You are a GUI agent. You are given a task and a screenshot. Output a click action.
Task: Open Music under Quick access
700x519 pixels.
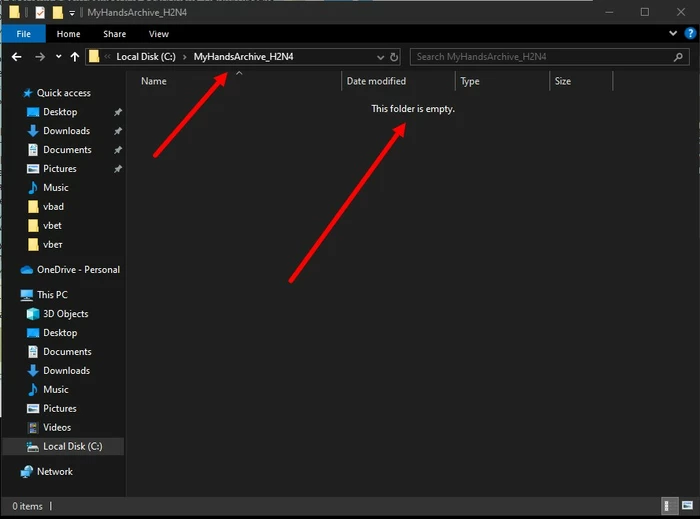pyautogui.click(x=55, y=187)
